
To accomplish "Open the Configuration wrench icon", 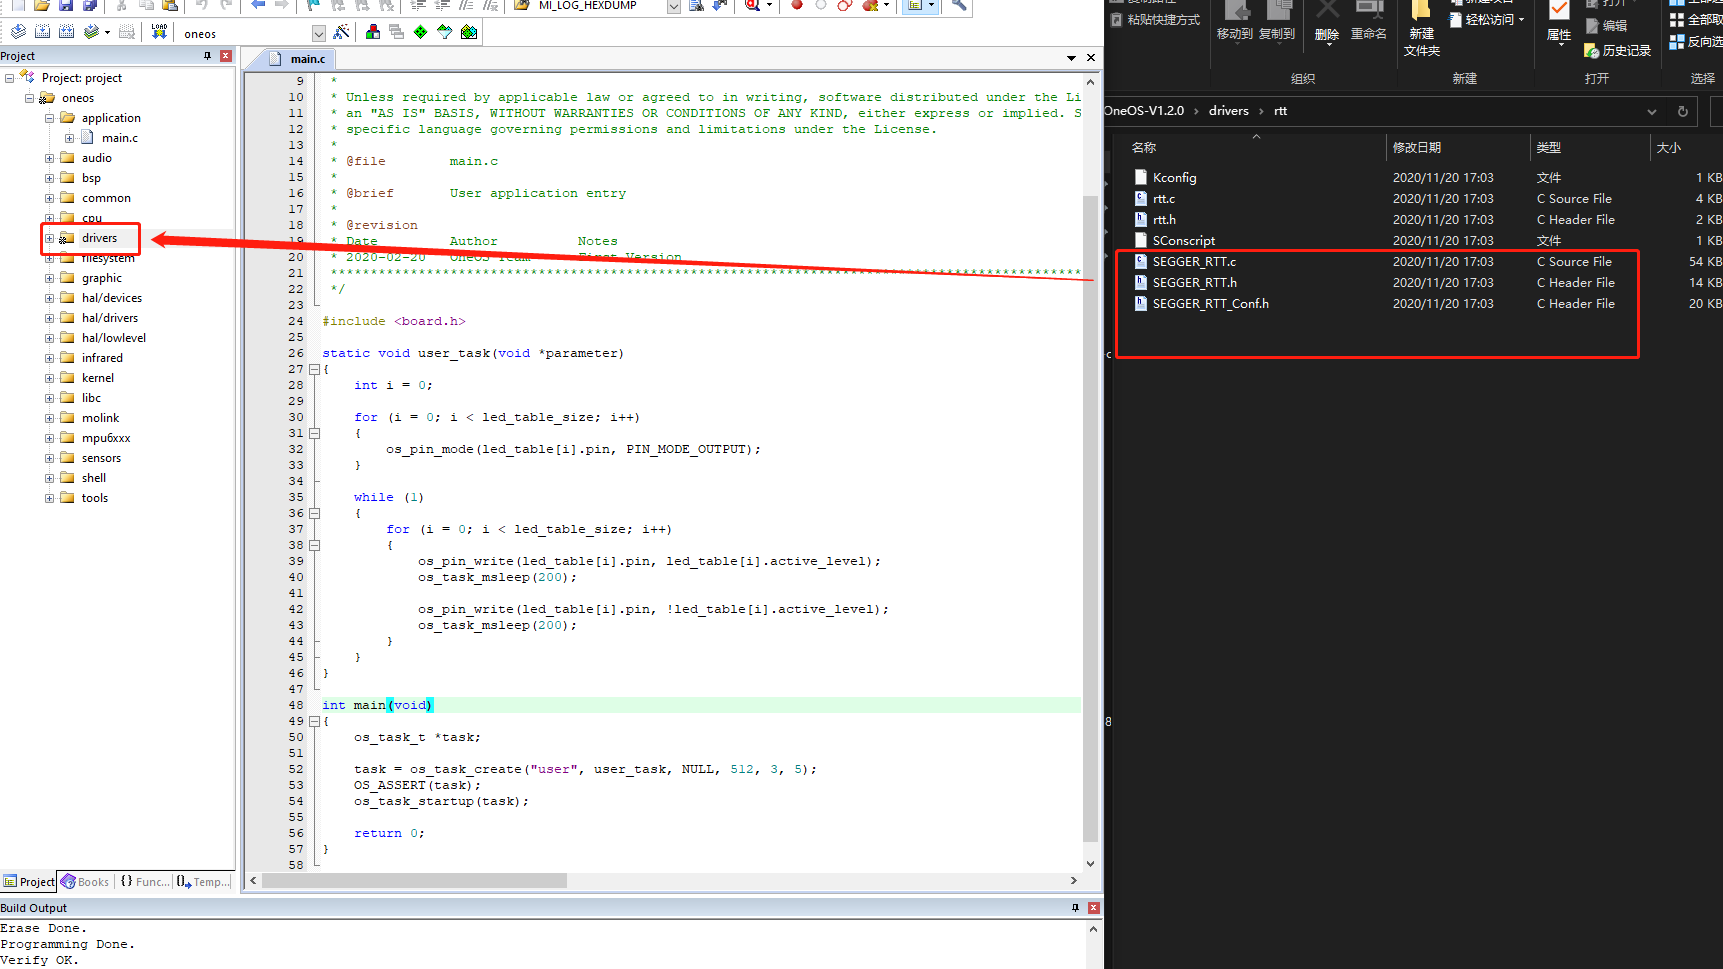I will [x=959, y=5].
